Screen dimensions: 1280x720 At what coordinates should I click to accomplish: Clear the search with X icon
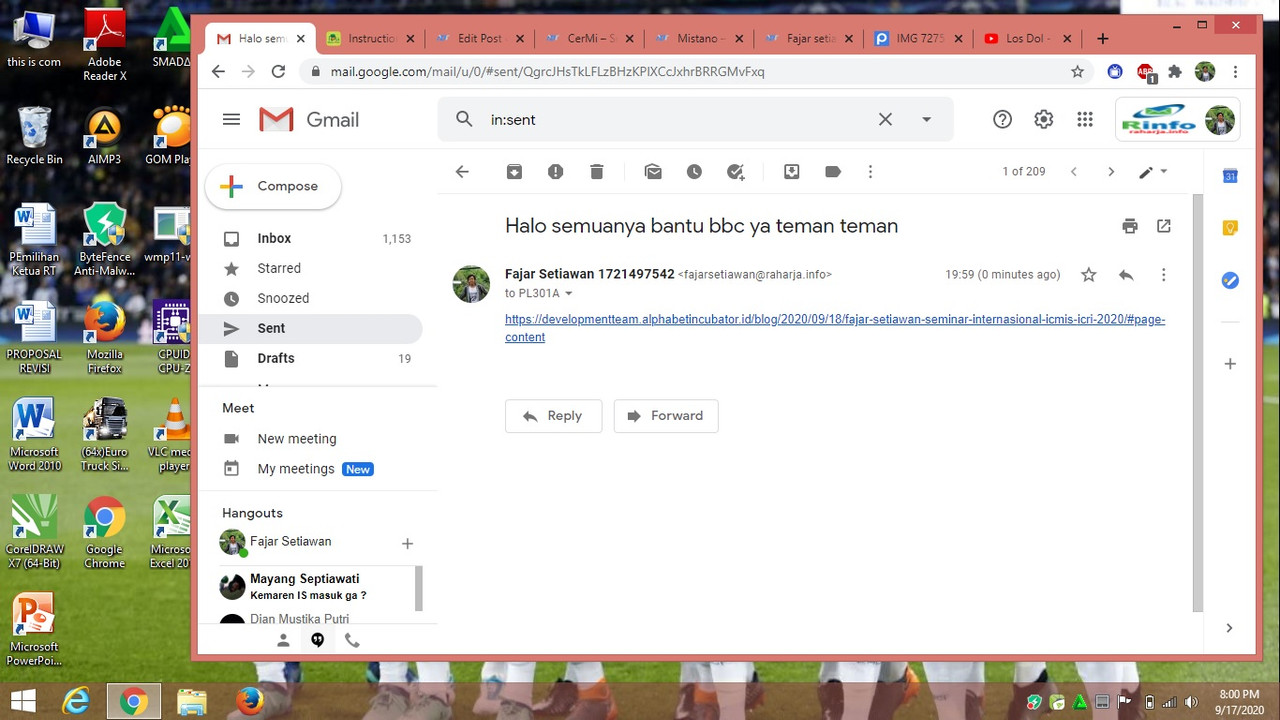[x=885, y=119]
